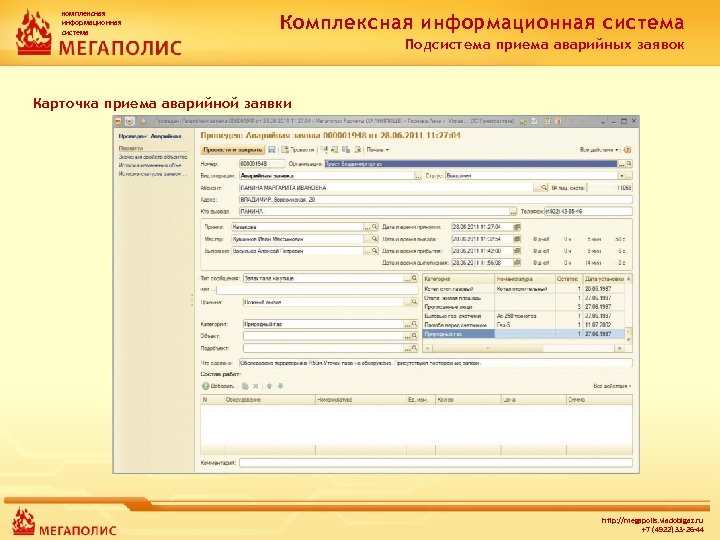The height and width of the screenshot is (540, 720).
Task: Open magnifier lookup in 'Принял' field
Action: [x=375, y=227]
